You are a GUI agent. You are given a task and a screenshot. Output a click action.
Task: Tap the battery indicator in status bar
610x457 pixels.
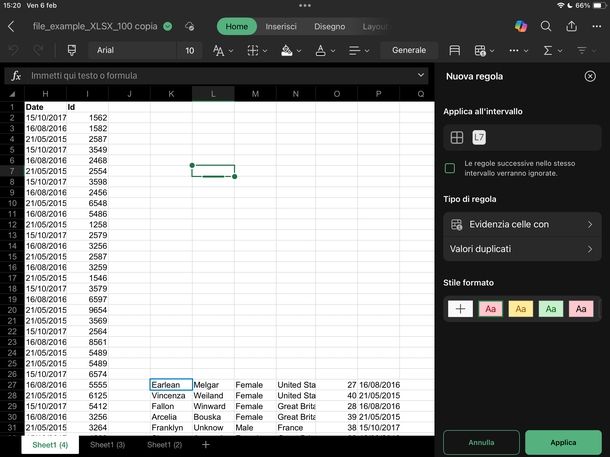click(599, 5)
